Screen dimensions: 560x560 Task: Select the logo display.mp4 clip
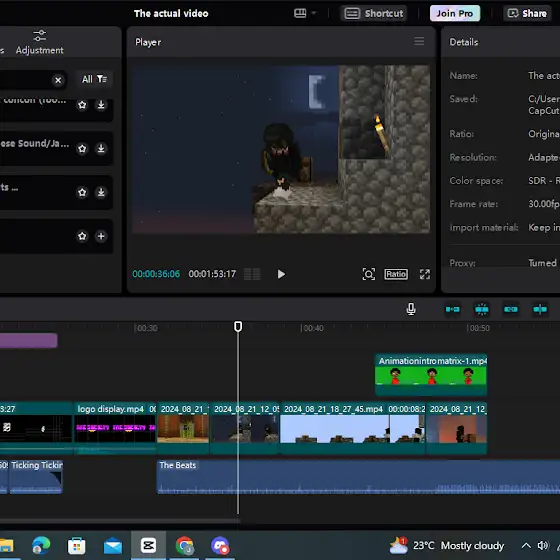(115, 428)
